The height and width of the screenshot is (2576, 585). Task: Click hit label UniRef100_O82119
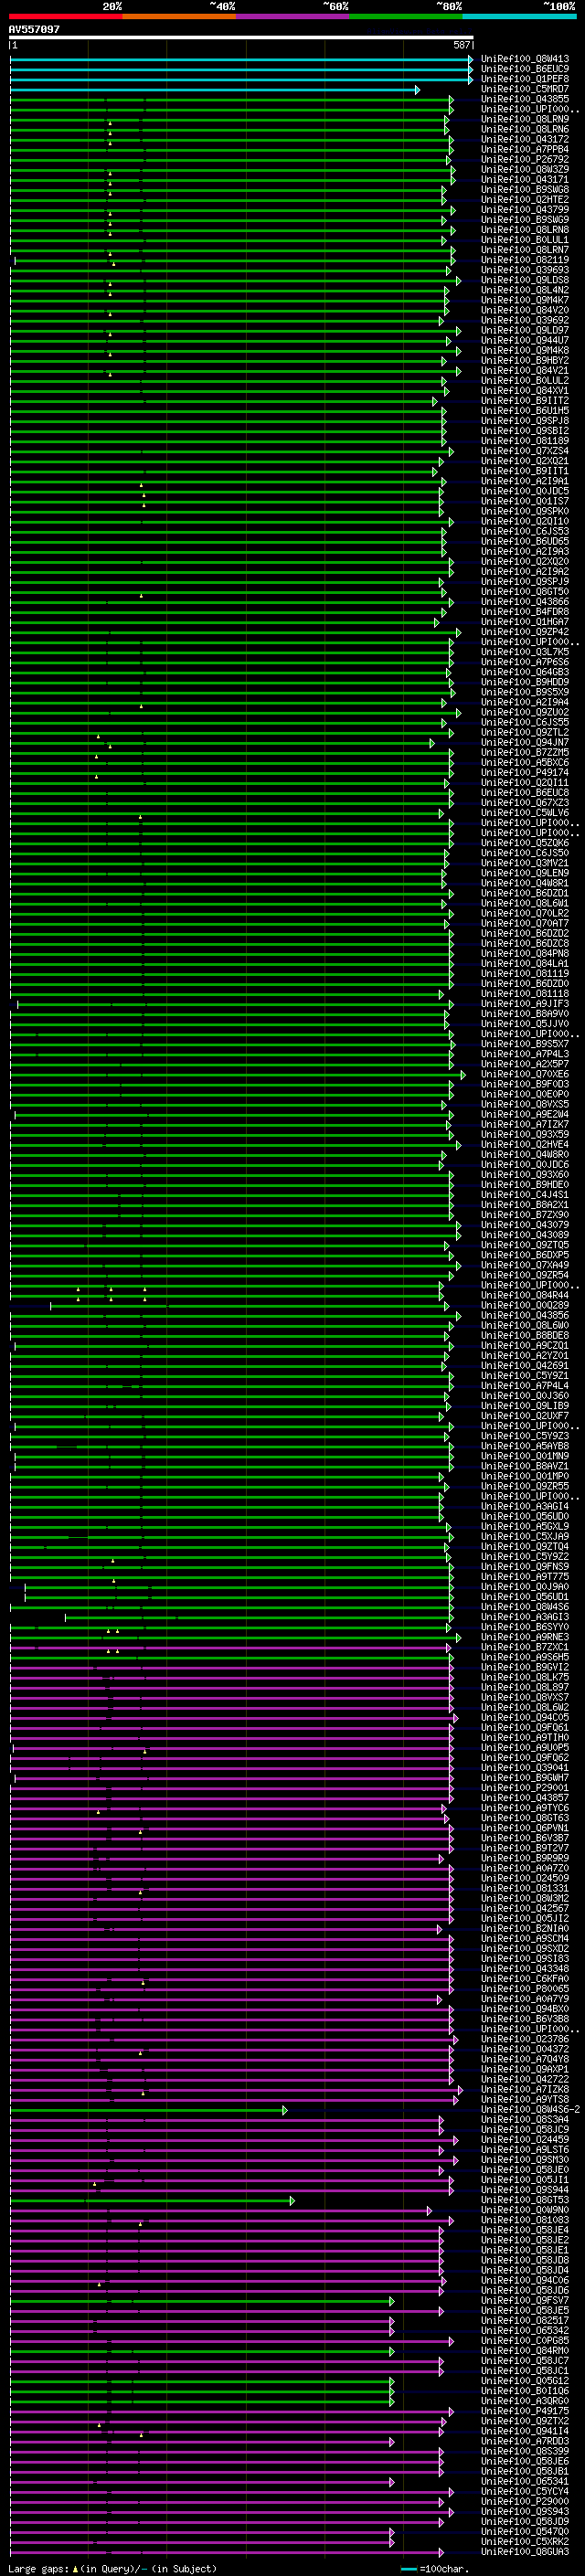(525, 260)
